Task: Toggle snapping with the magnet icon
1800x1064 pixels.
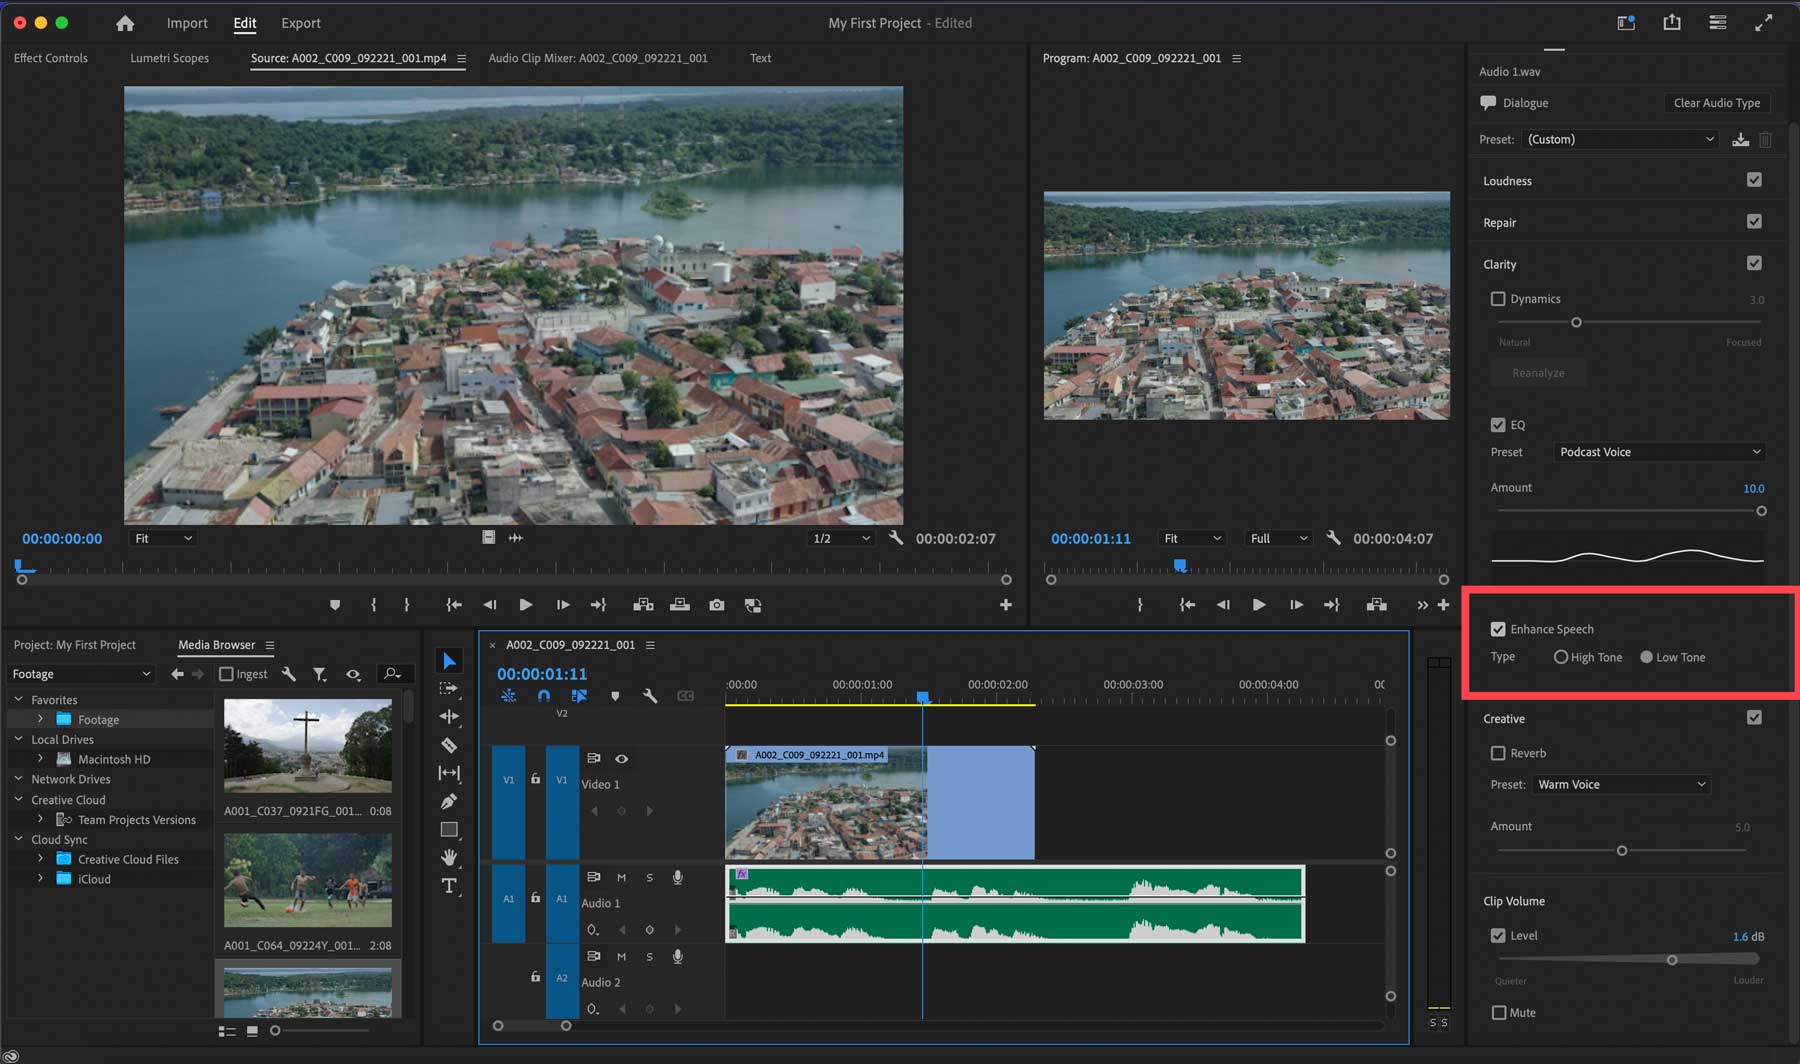Action: coord(544,696)
